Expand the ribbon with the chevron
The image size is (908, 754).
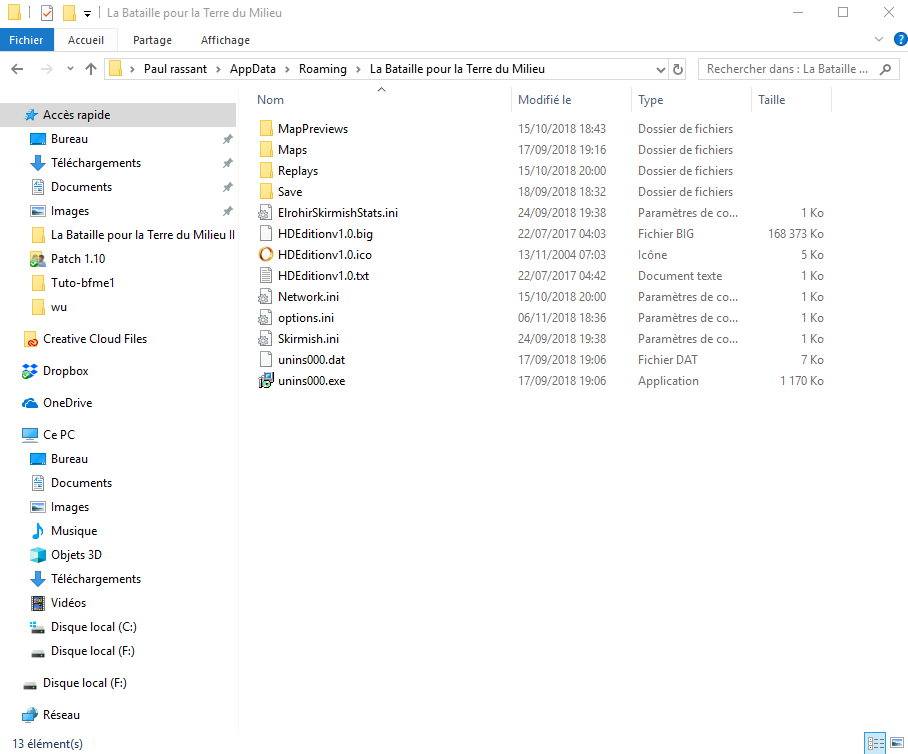[878, 39]
